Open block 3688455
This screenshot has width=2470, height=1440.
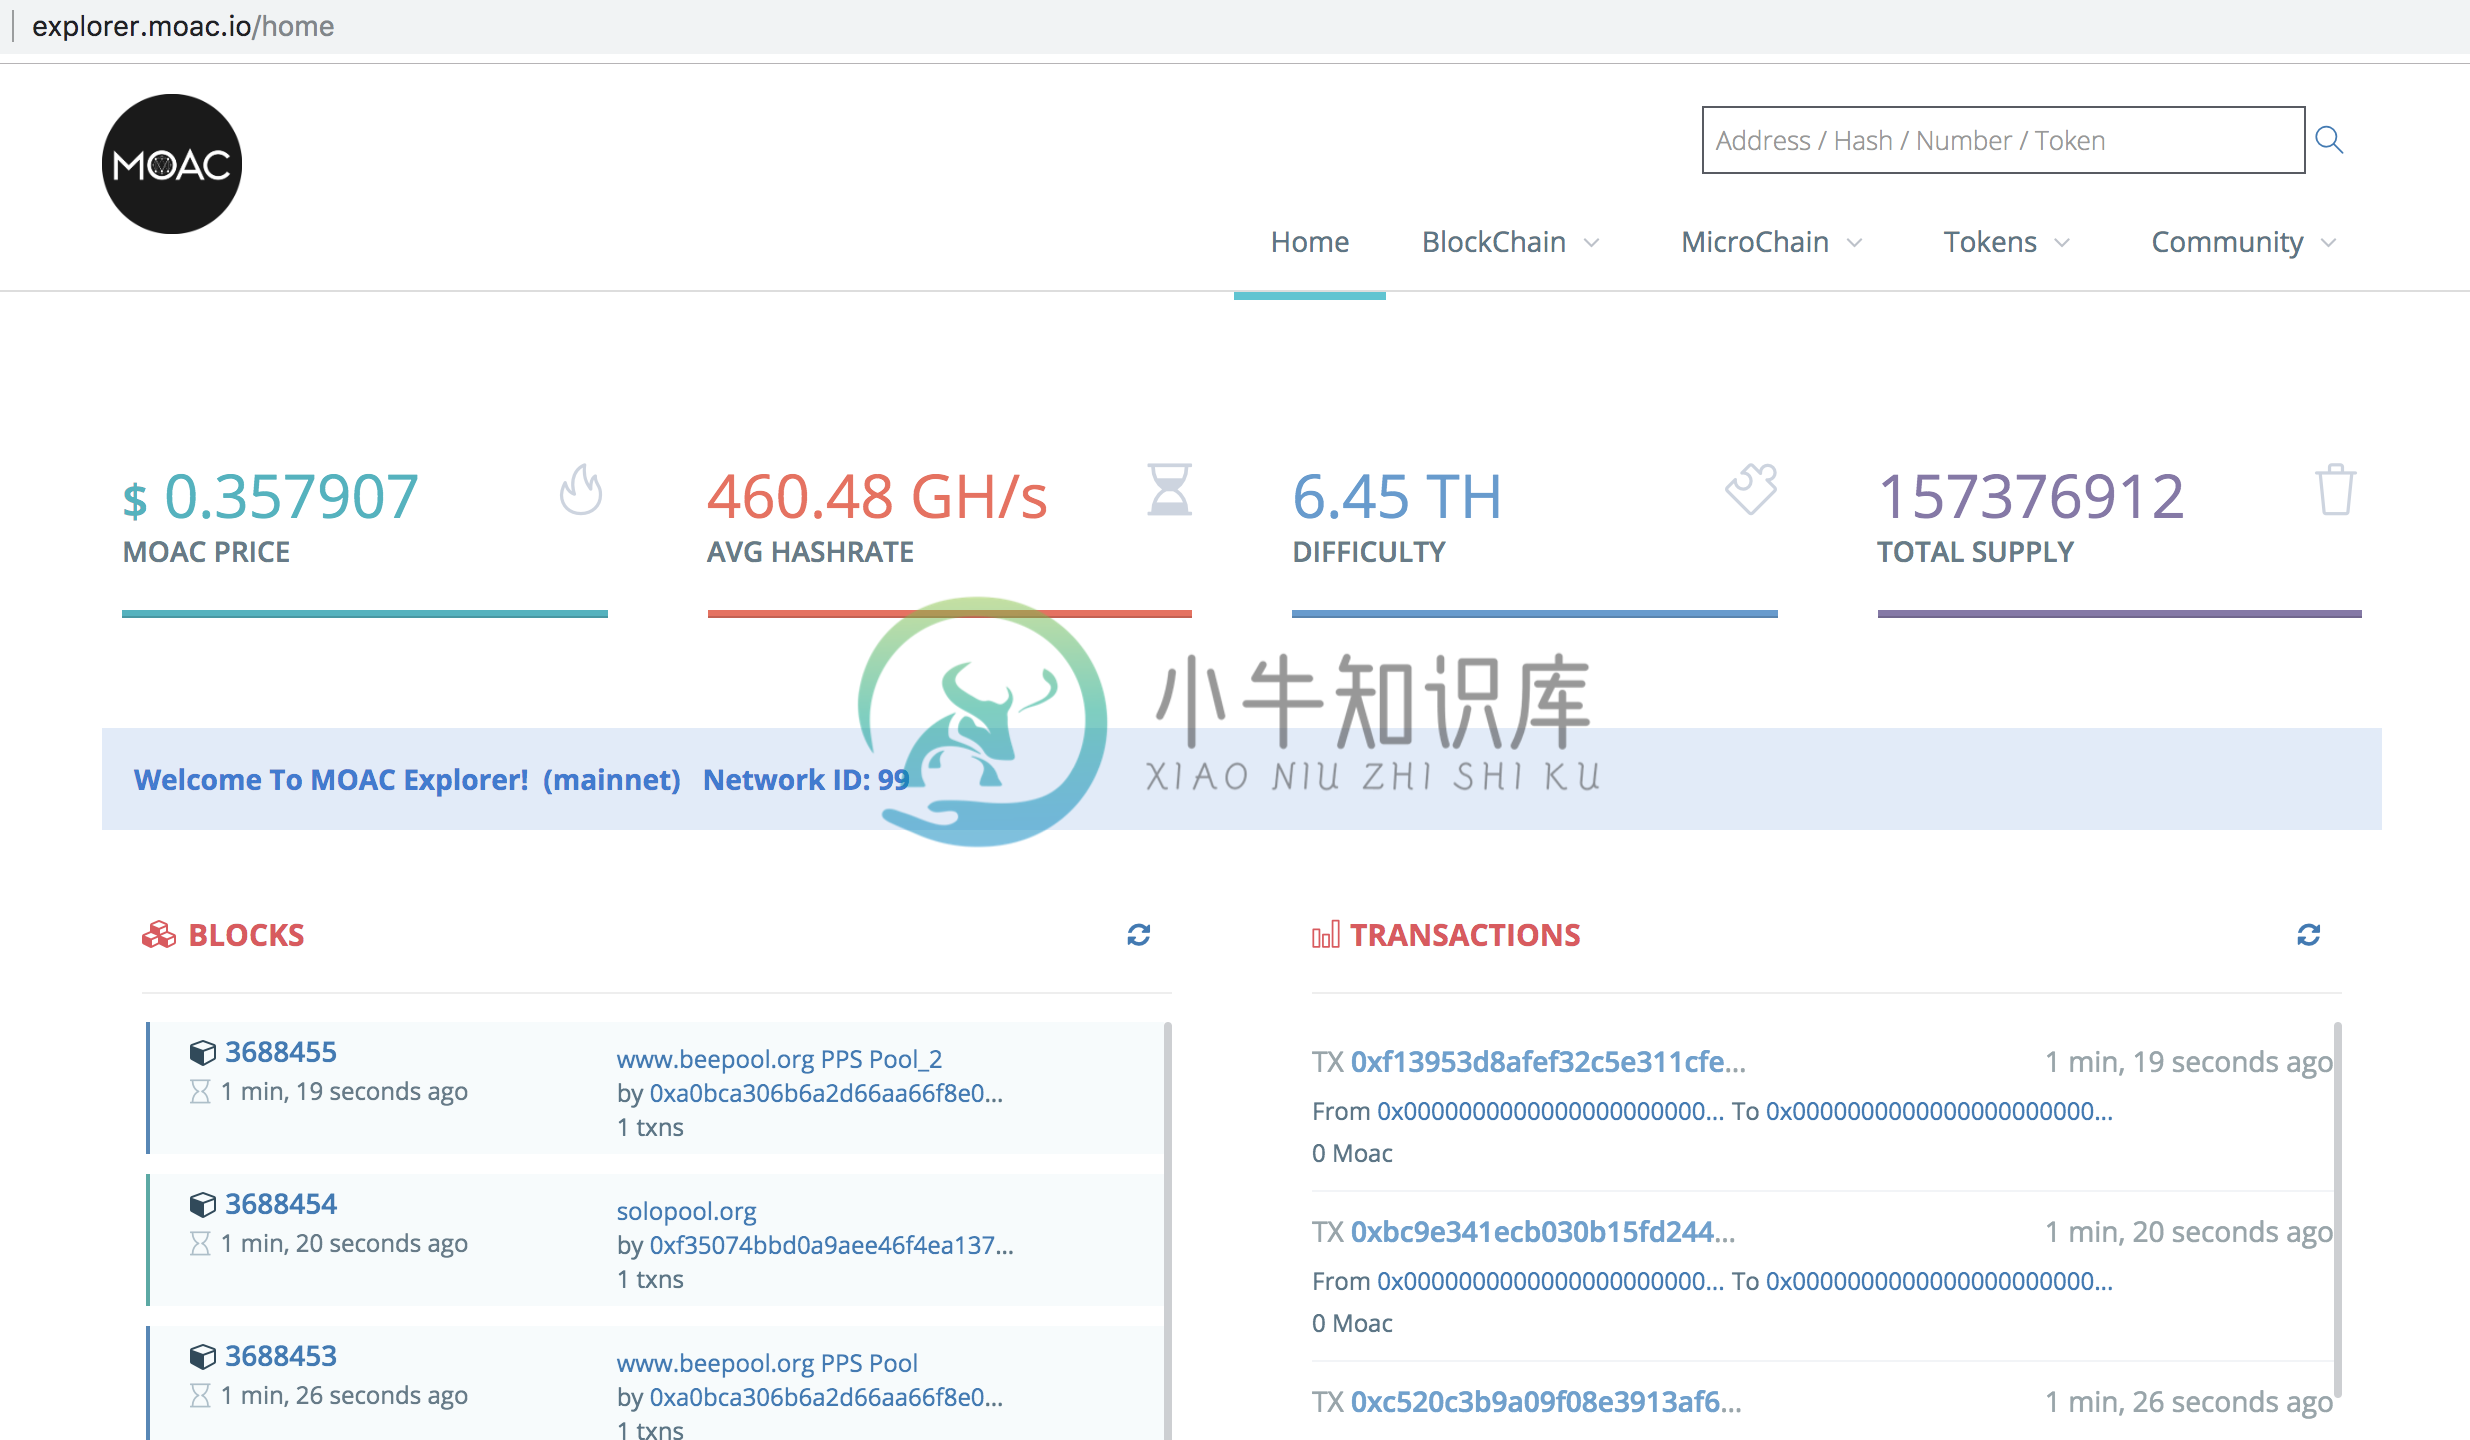point(281,1052)
